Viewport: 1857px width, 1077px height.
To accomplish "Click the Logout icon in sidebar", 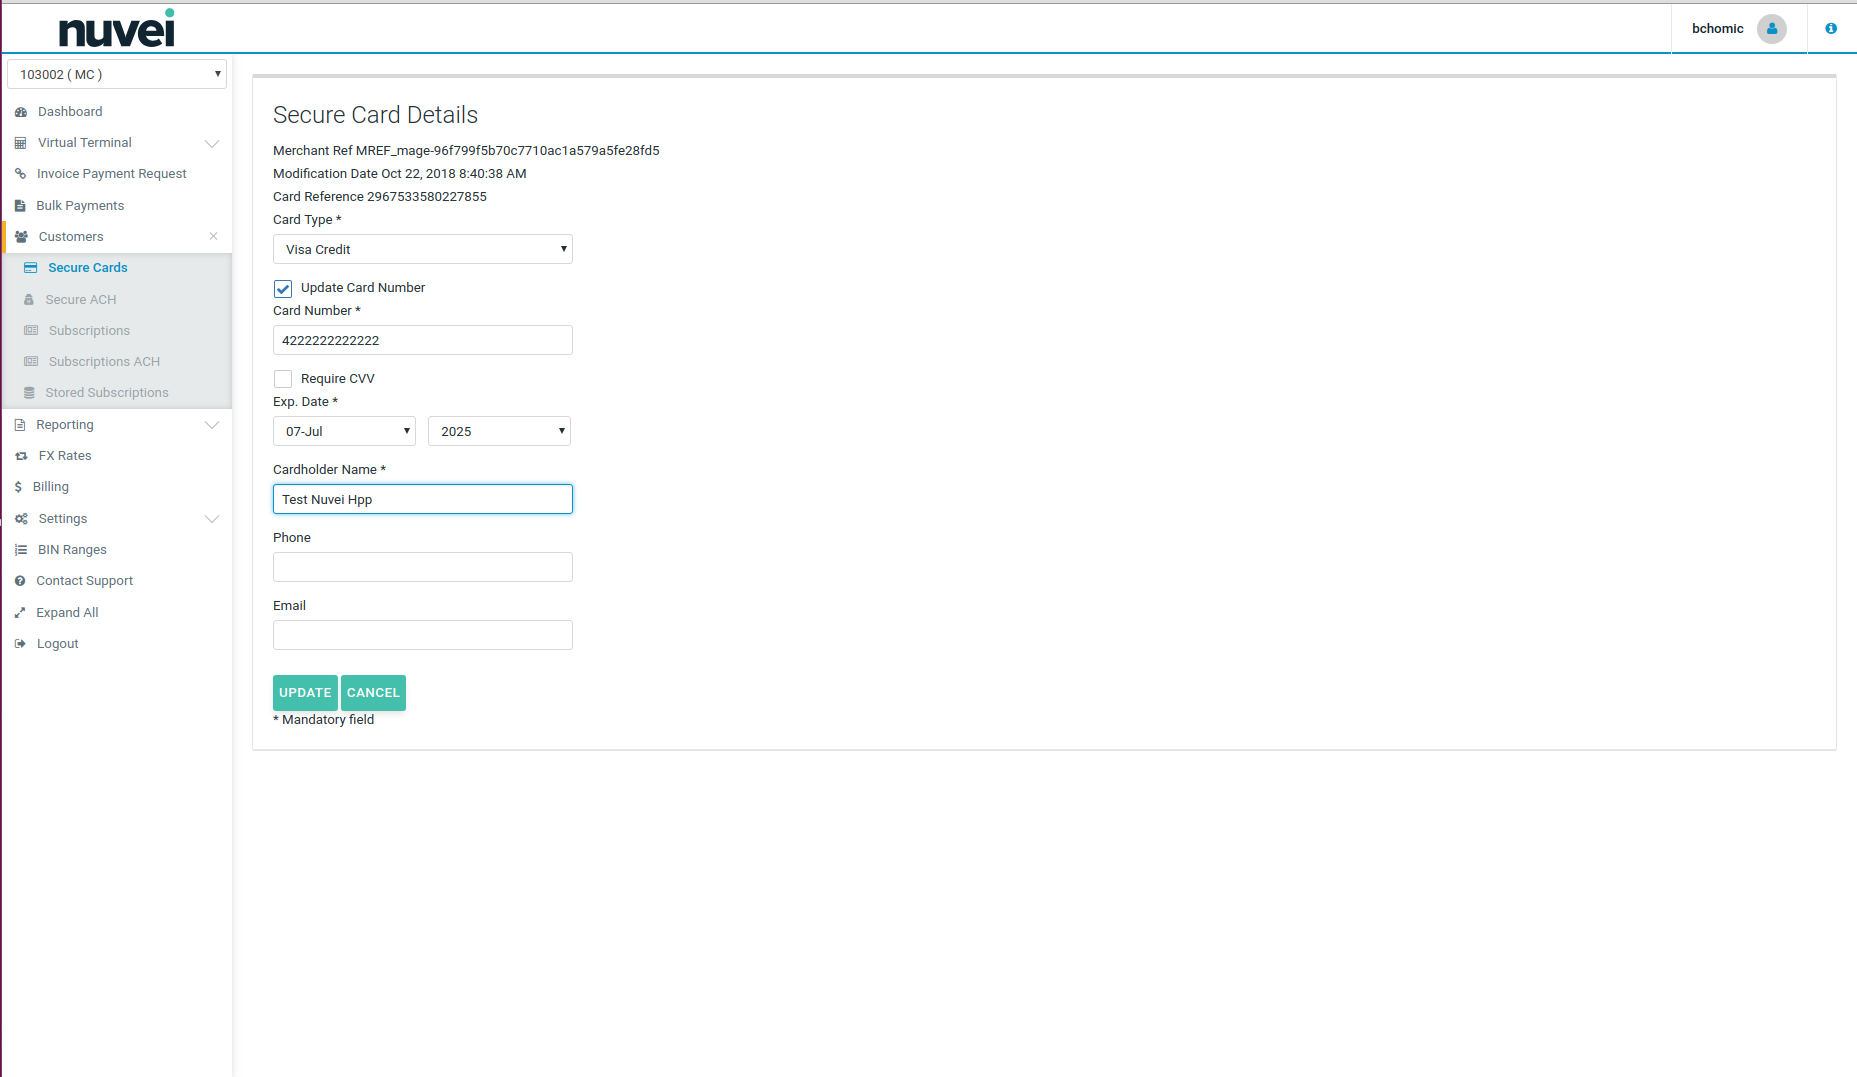I will (x=20, y=644).
